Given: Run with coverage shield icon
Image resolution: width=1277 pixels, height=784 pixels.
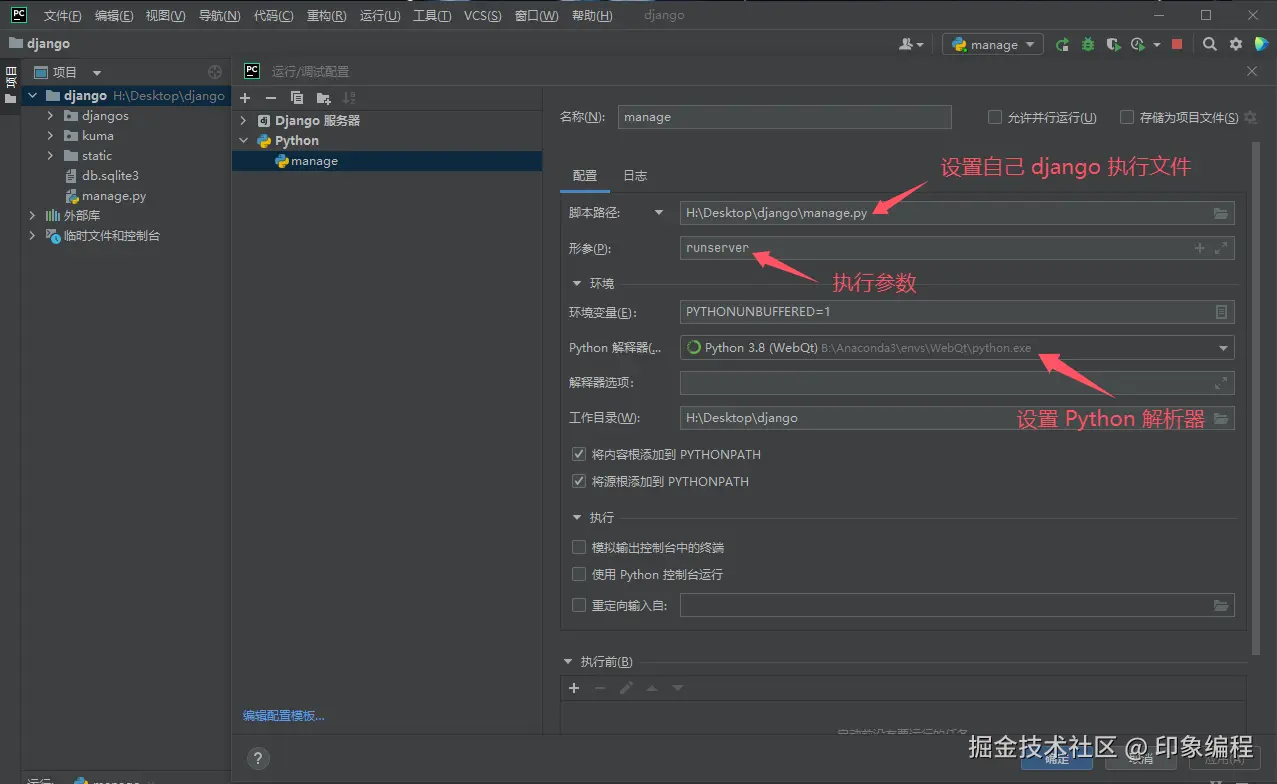Looking at the screenshot, I should (1112, 45).
